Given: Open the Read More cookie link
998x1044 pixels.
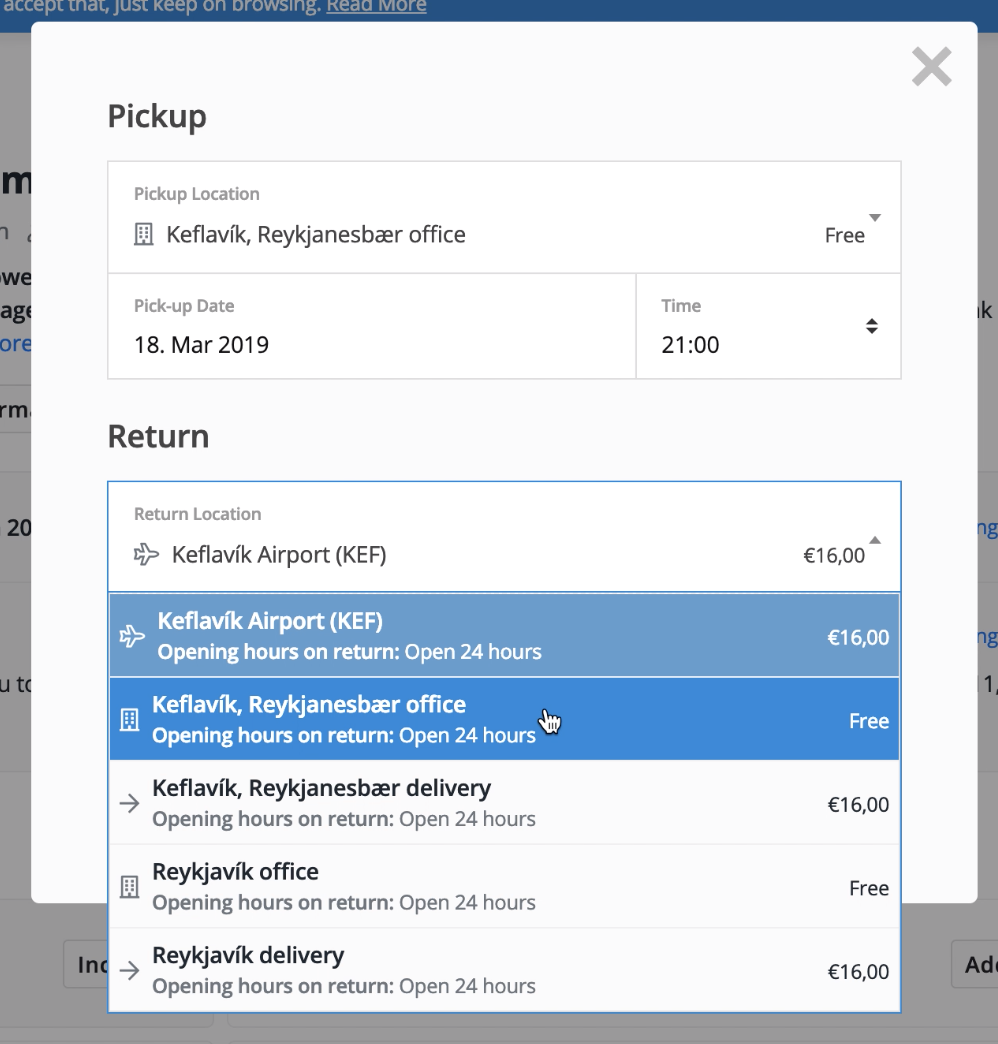Looking at the screenshot, I should pyautogui.click(x=376, y=7).
